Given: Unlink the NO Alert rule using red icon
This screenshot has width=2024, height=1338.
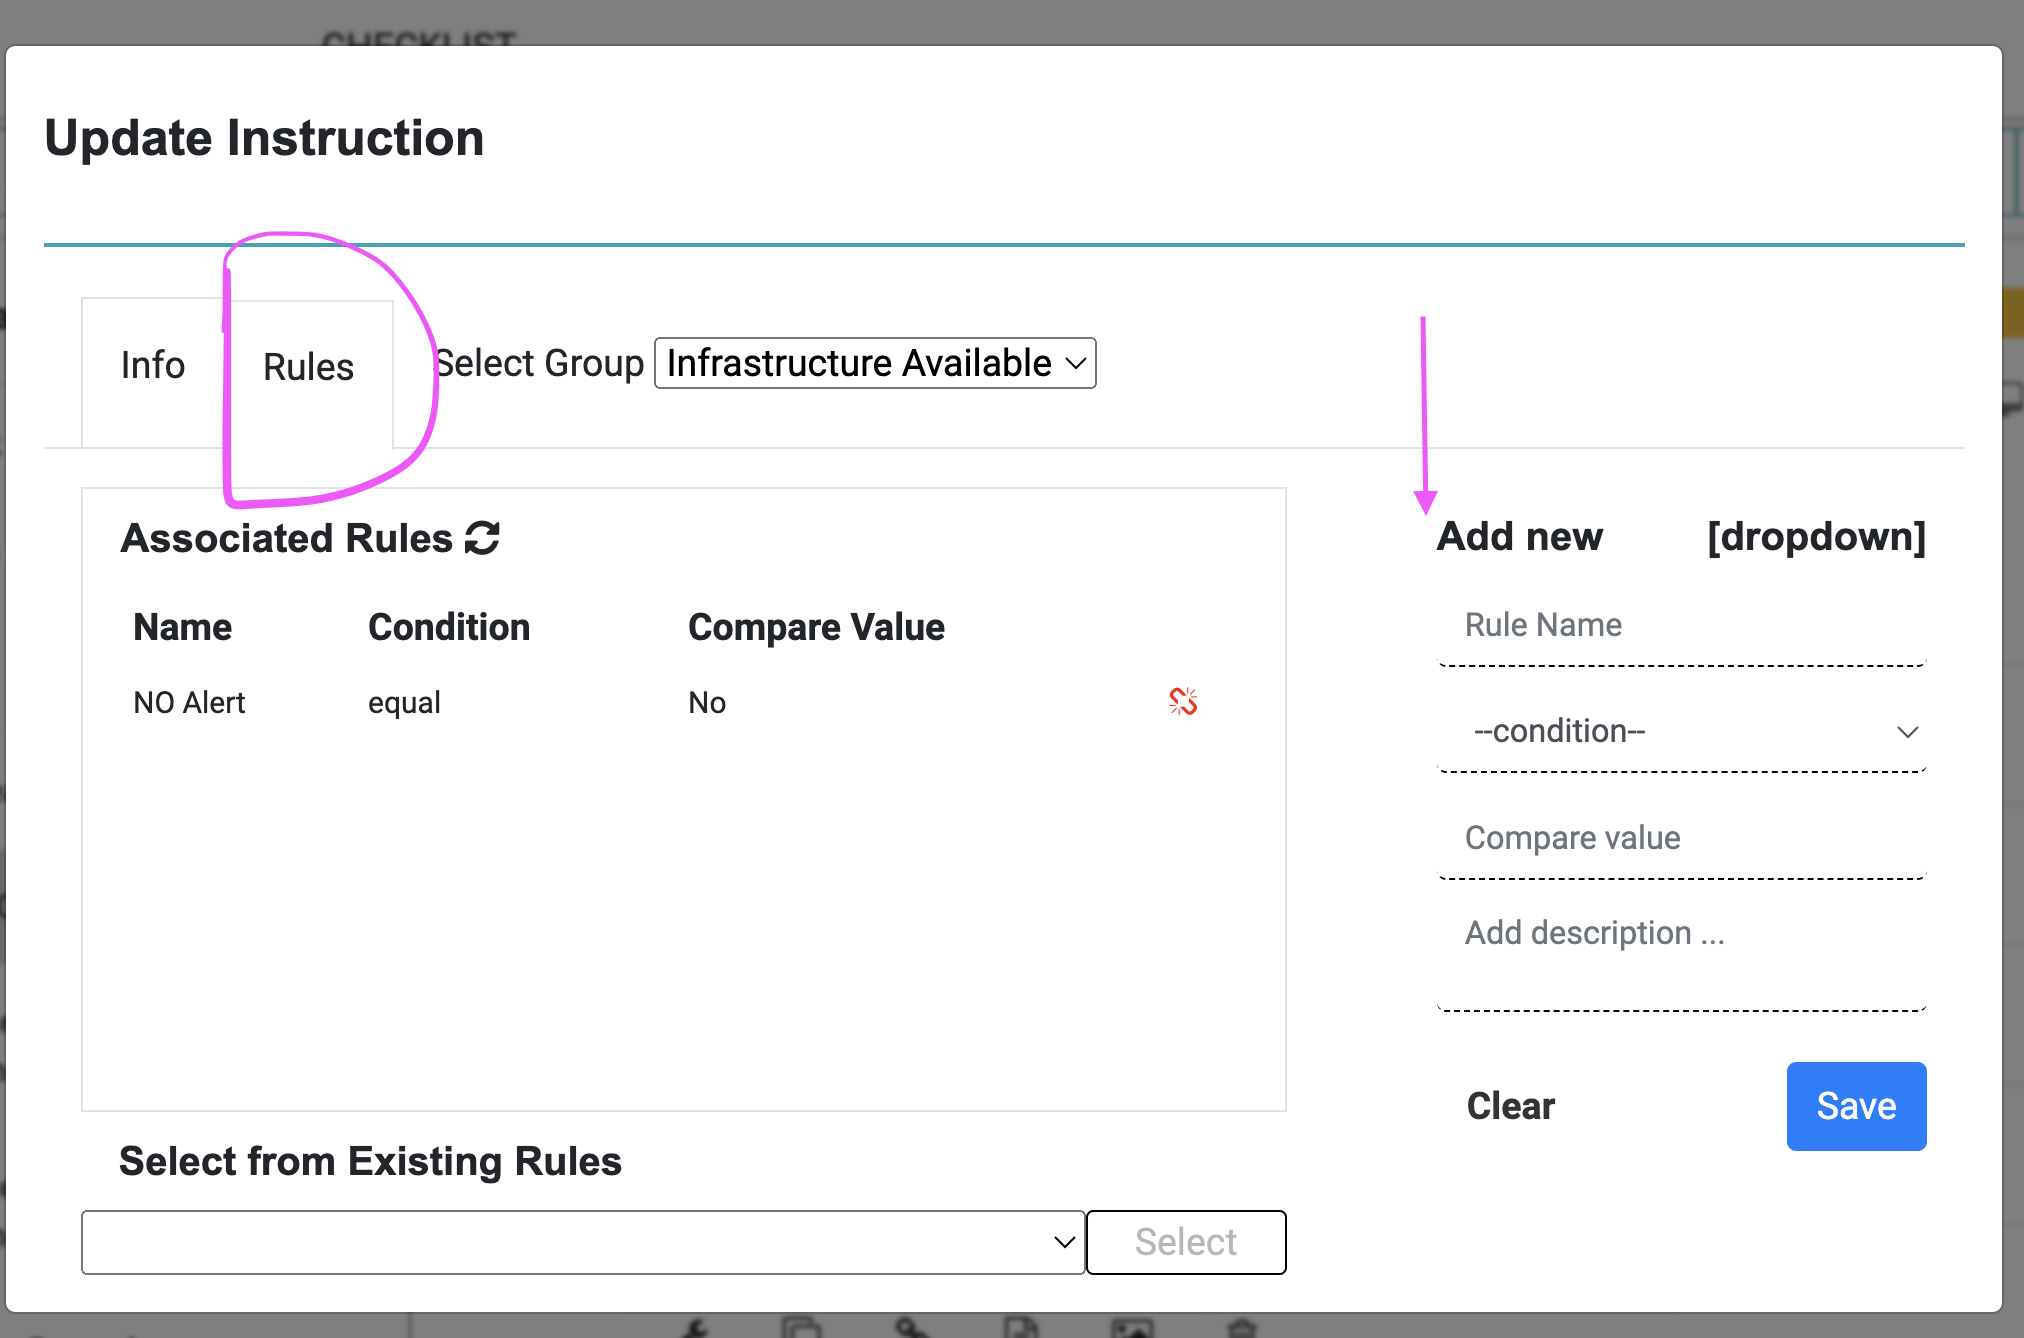Looking at the screenshot, I should click(x=1183, y=702).
